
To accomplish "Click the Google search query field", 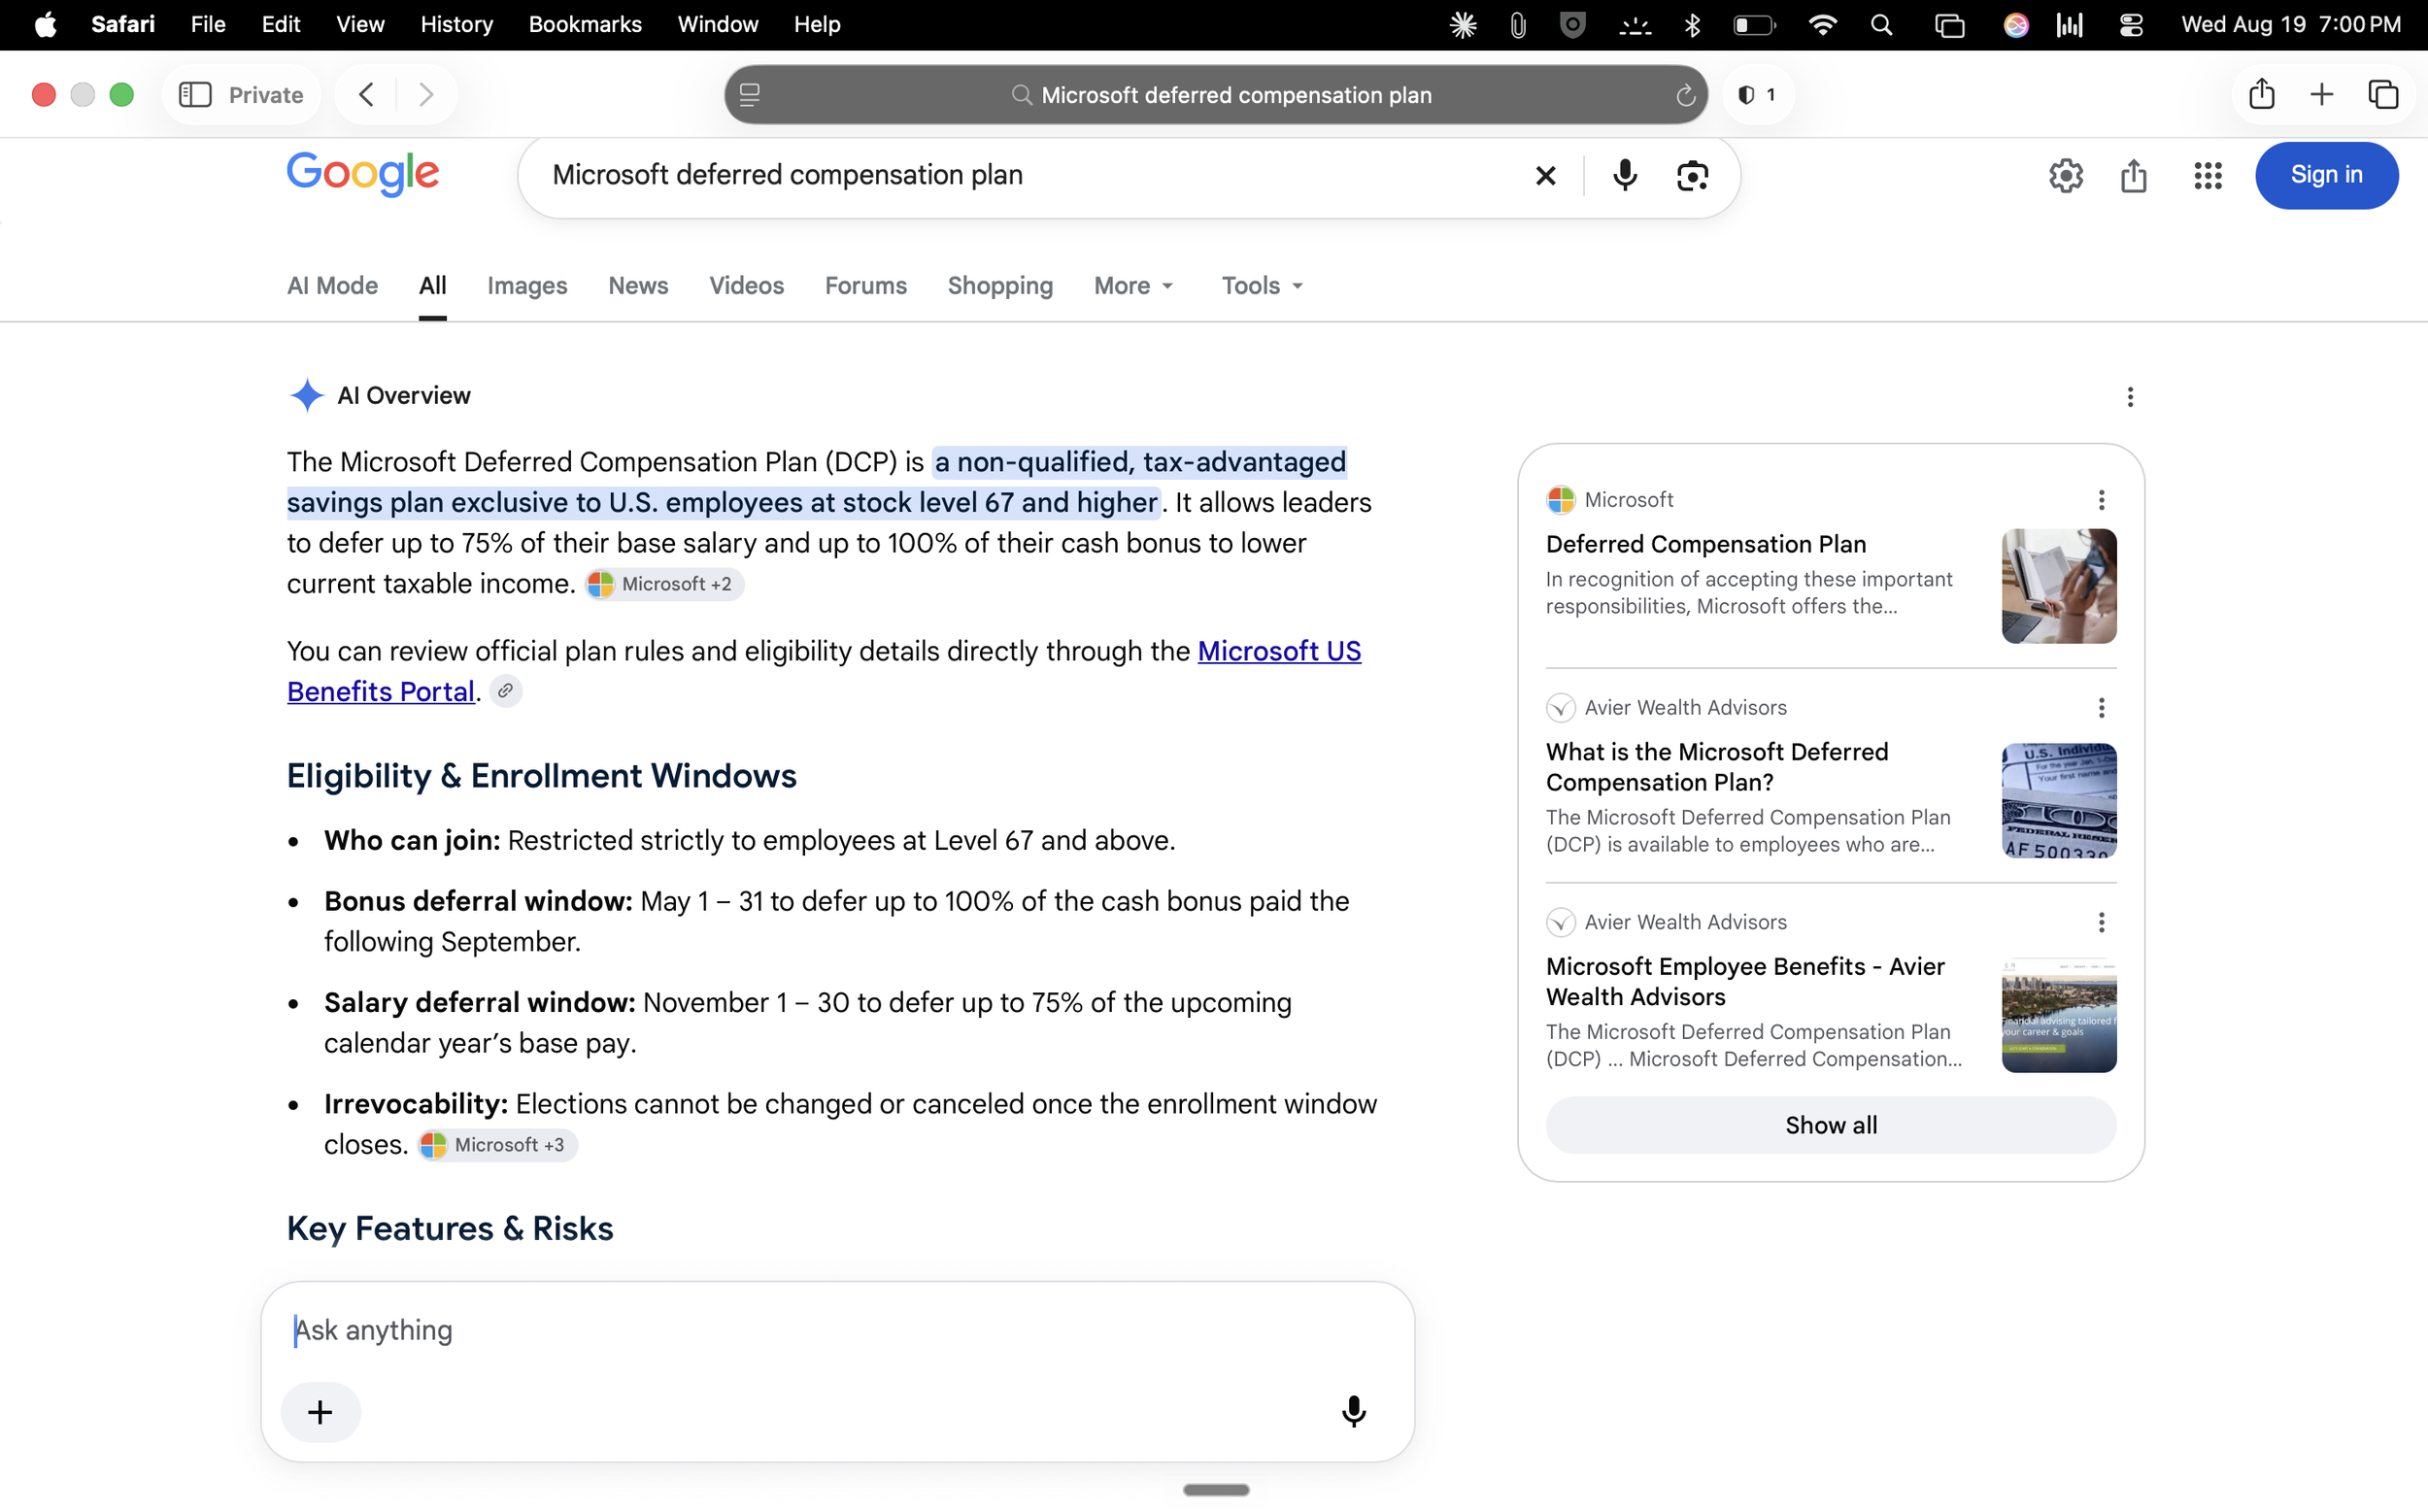I will (x=1030, y=176).
